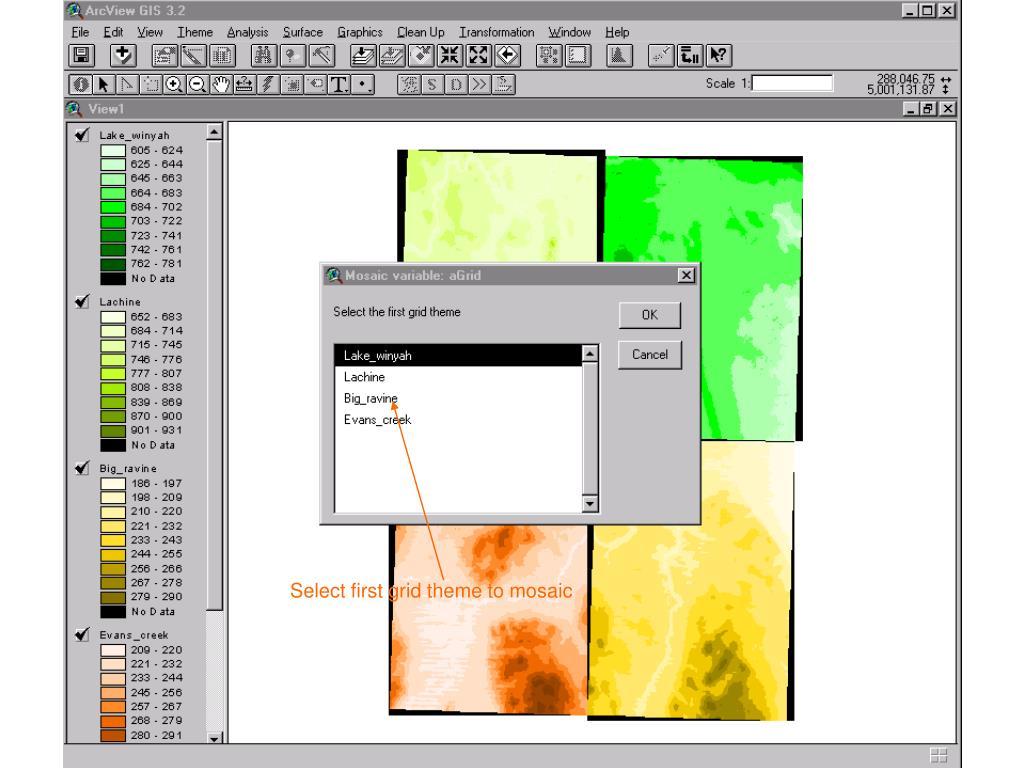Viewport: 1024px width, 768px height.
Task: Uncheck the Lake_winyah theme visibility checkbox
Action: pyautogui.click(x=82, y=135)
